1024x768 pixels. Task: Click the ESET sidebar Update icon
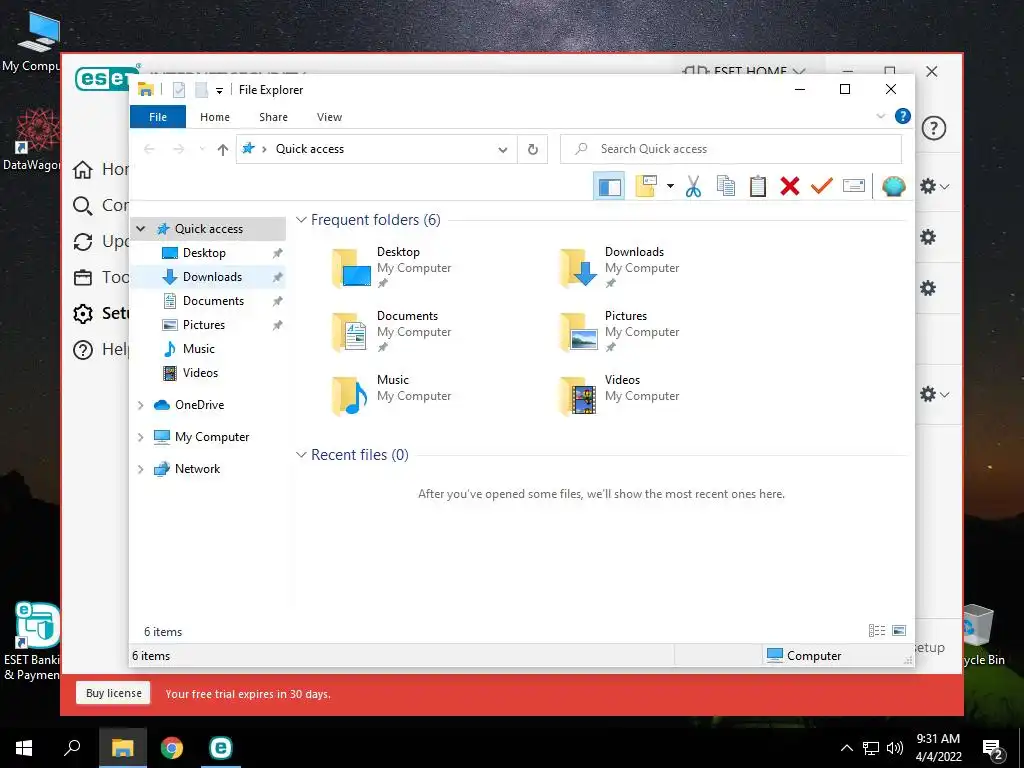point(82,242)
